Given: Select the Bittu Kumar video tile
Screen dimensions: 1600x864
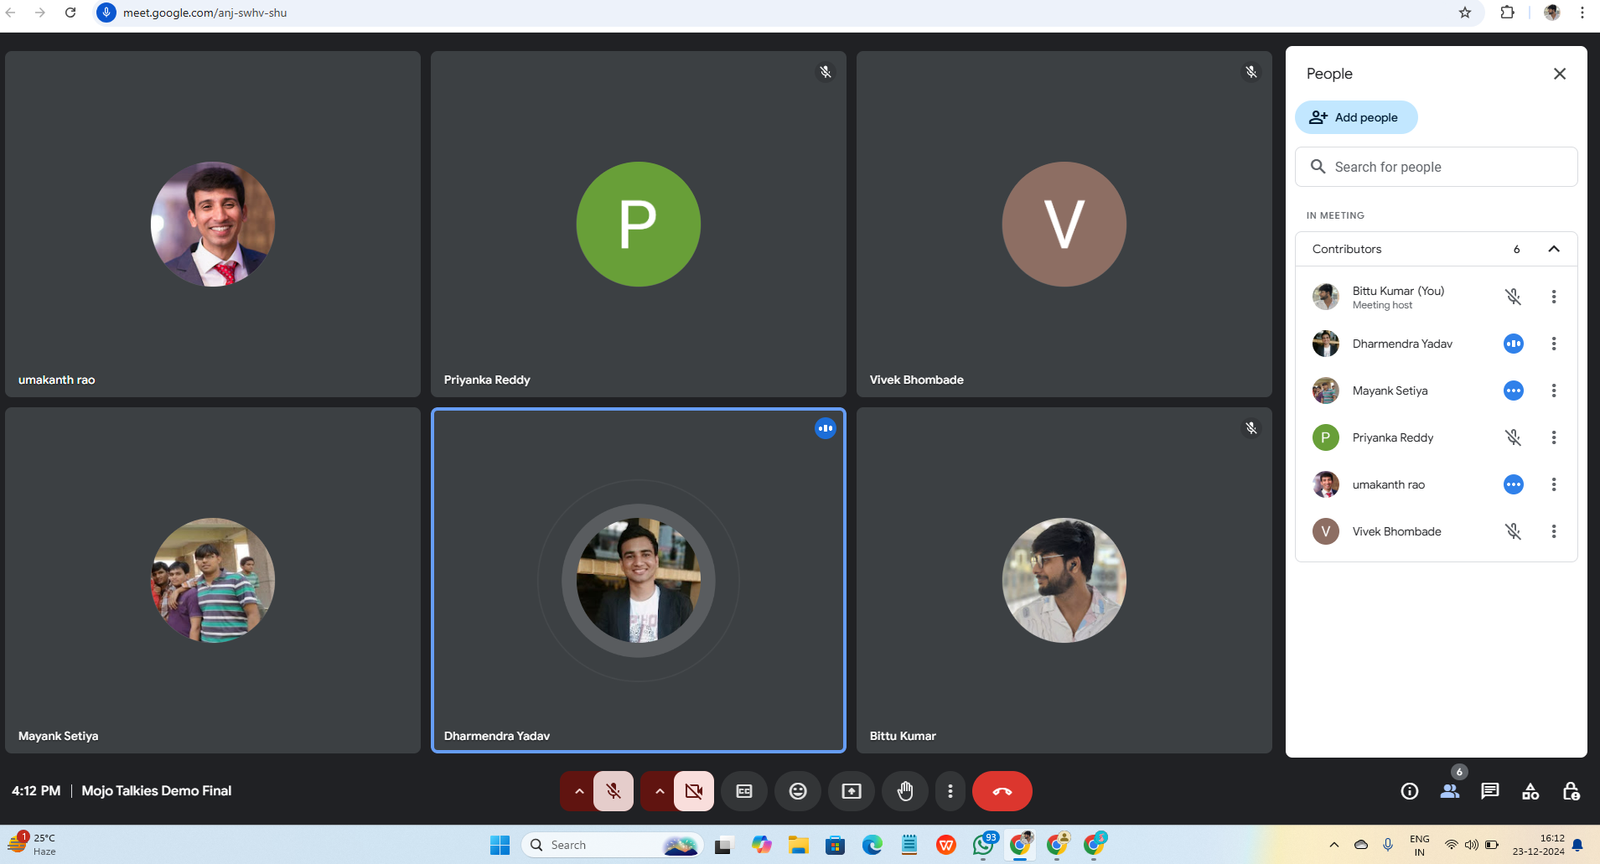Looking at the screenshot, I should coord(1064,580).
